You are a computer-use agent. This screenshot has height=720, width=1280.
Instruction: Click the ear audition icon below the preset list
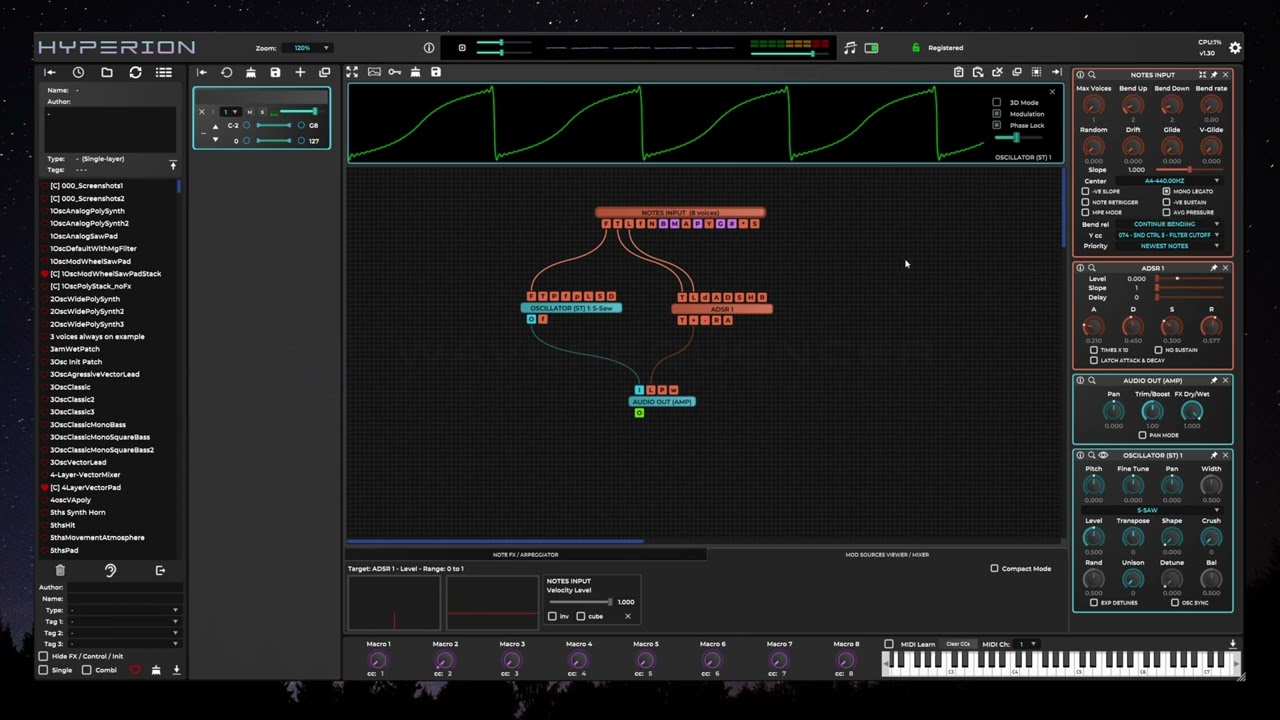click(110, 570)
